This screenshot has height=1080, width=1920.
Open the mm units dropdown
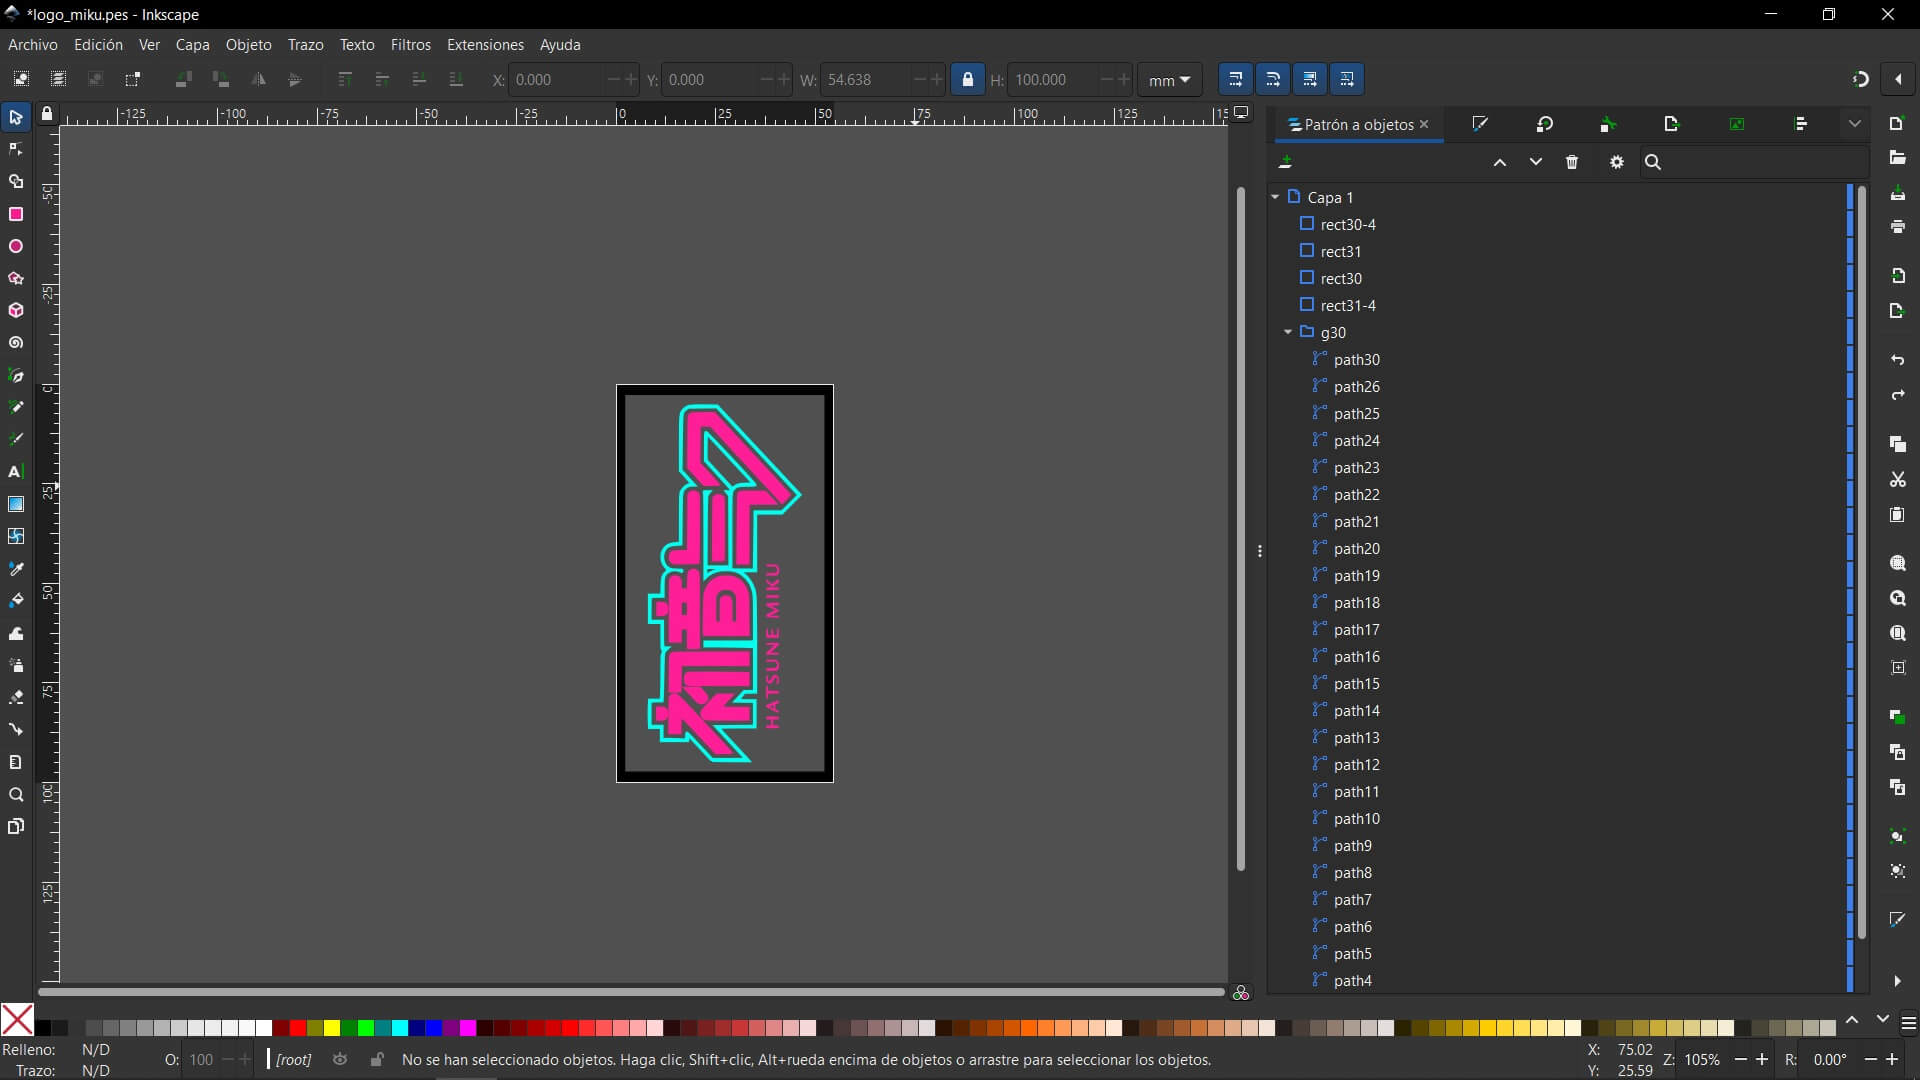click(x=1170, y=80)
